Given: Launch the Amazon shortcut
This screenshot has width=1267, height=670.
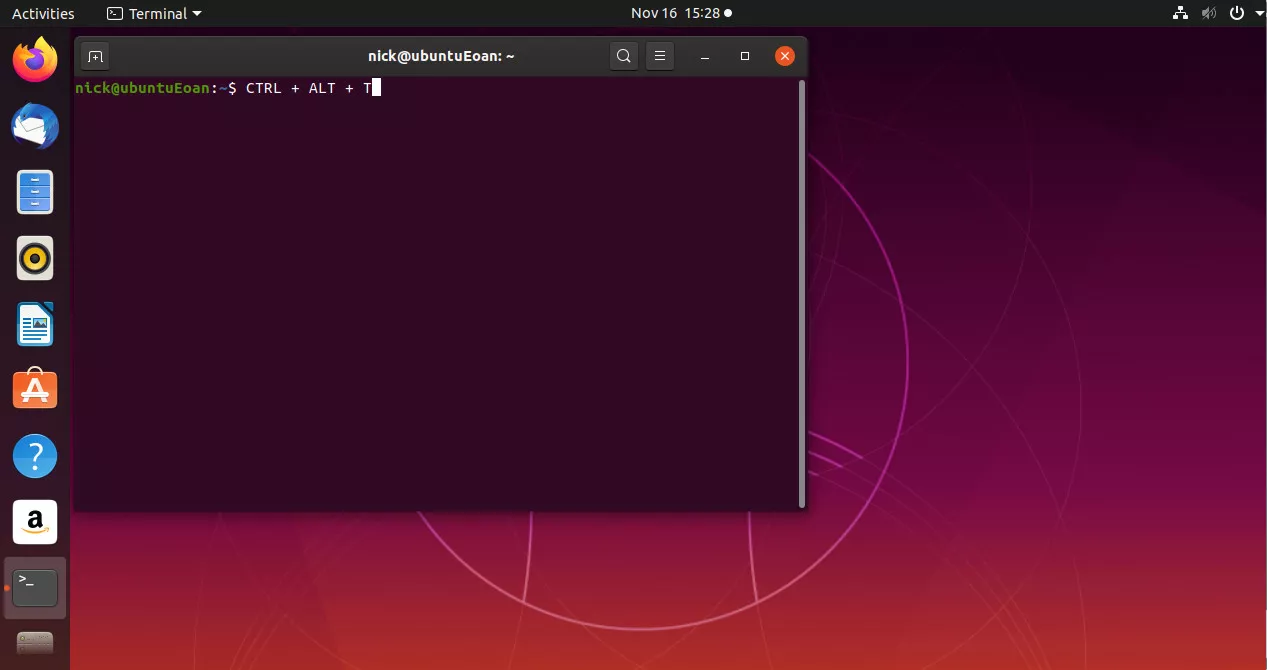Looking at the screenshot, I should click(x=34, y=521).
